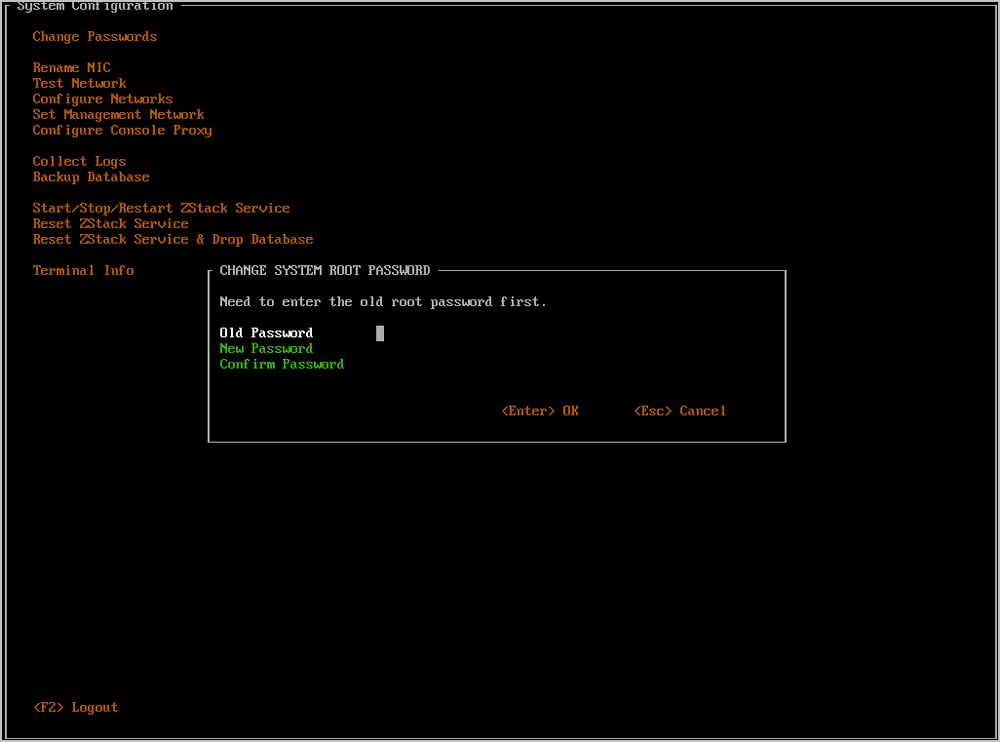Open the Terminal Info menu item
The width and height of the screenshot is (1000, 742).
click(x=83, y=271)
